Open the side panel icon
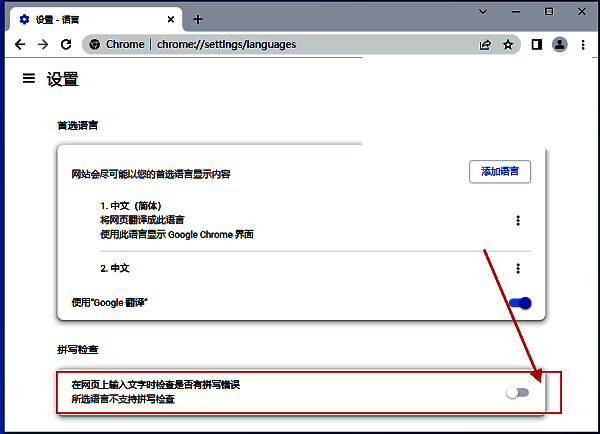 [x=536, y=44]
